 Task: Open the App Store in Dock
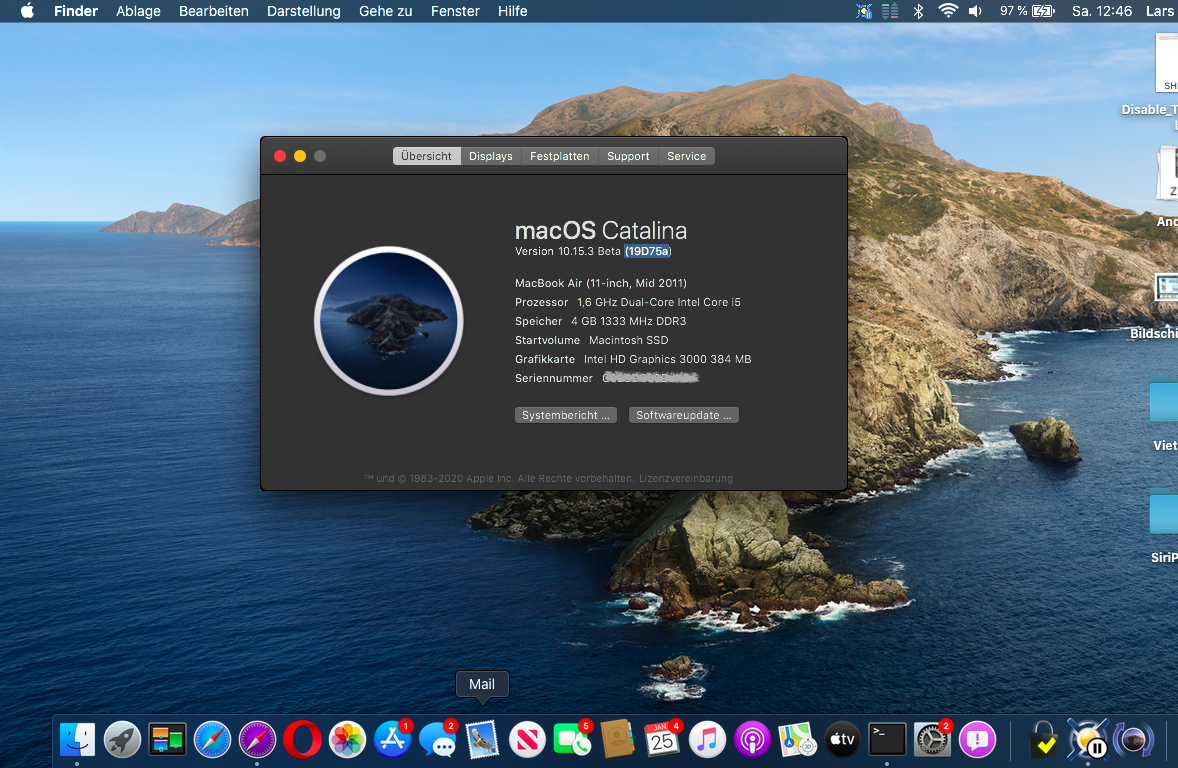coord(392,740)
